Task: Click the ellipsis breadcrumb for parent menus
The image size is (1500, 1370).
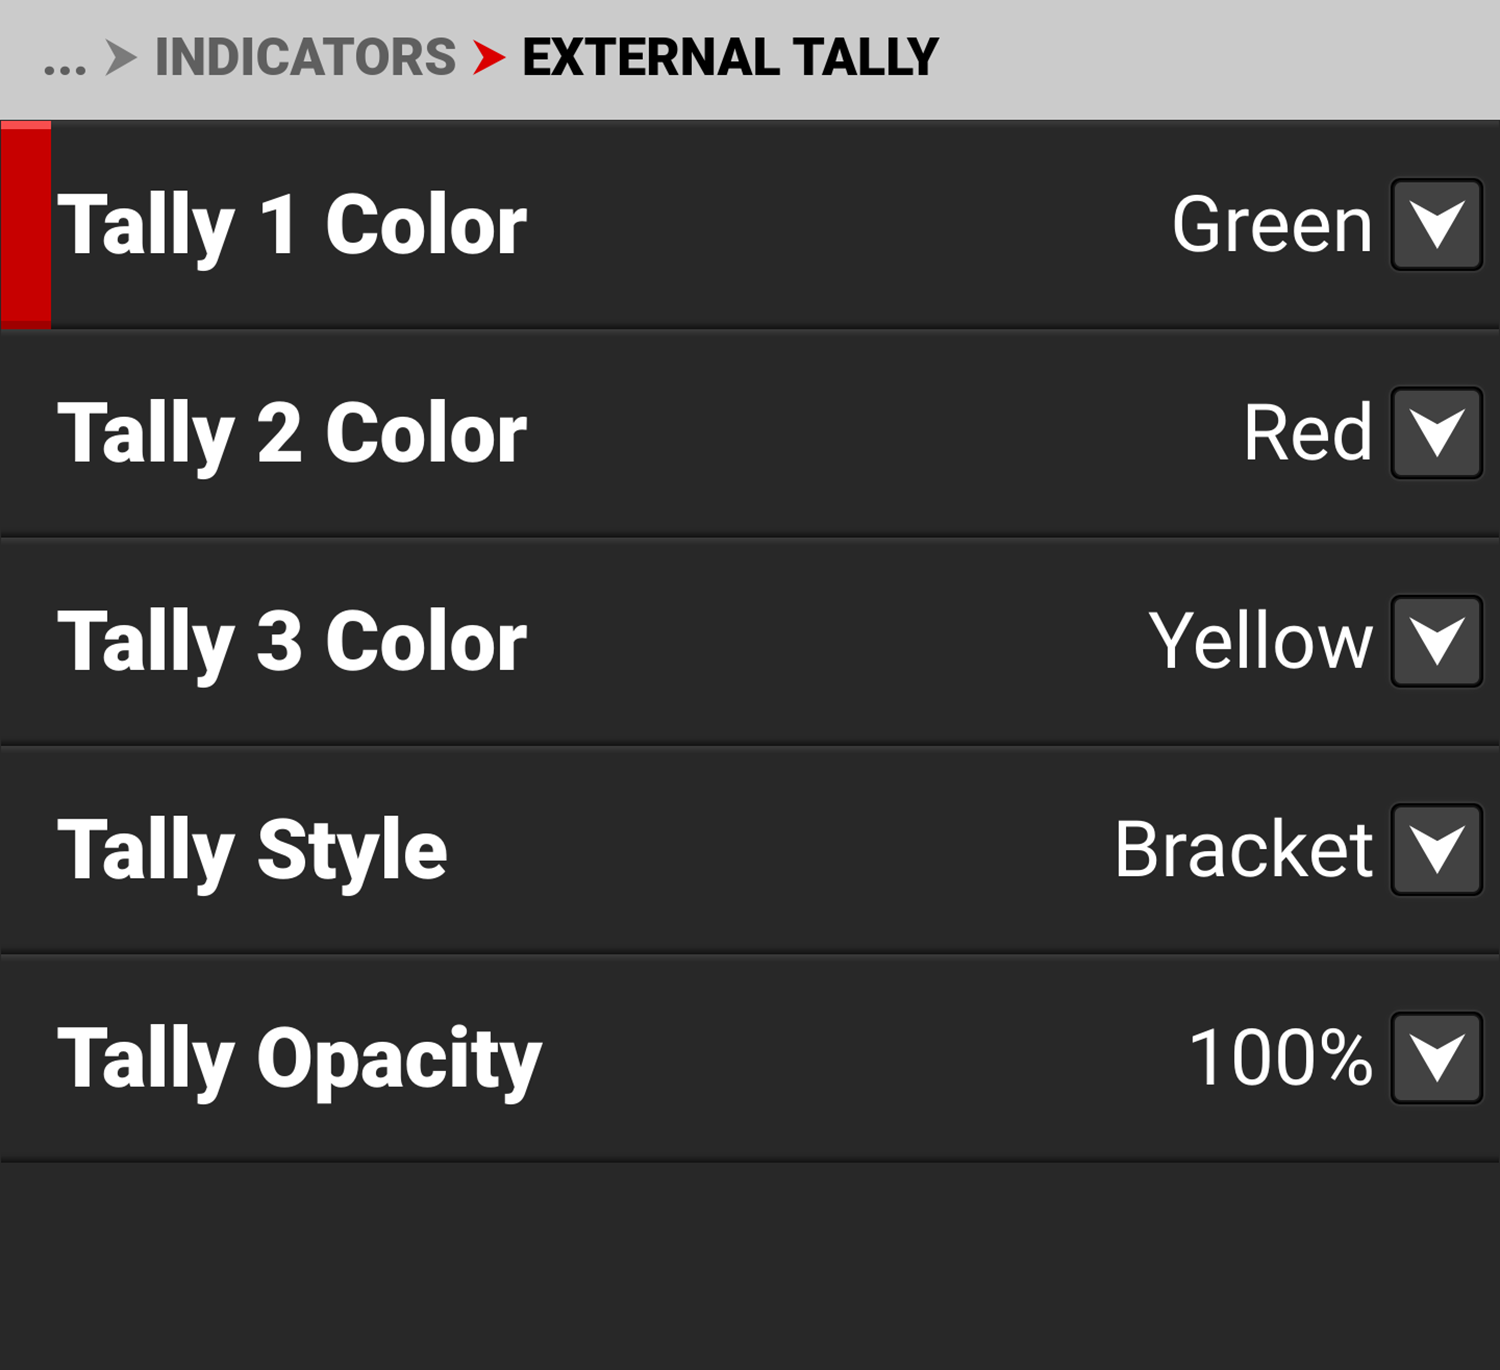Action: pyautogui.click(x=65, y=64)
